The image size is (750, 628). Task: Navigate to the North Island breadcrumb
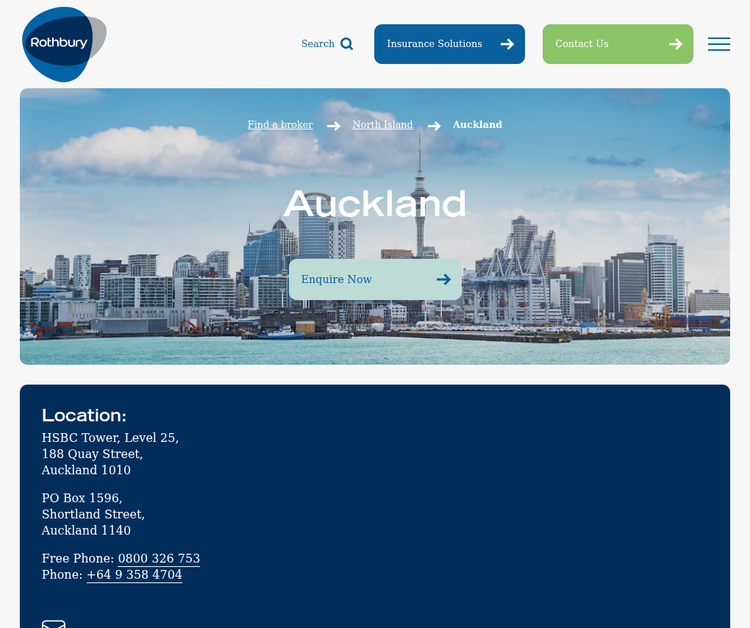click(x=382, y=125)
